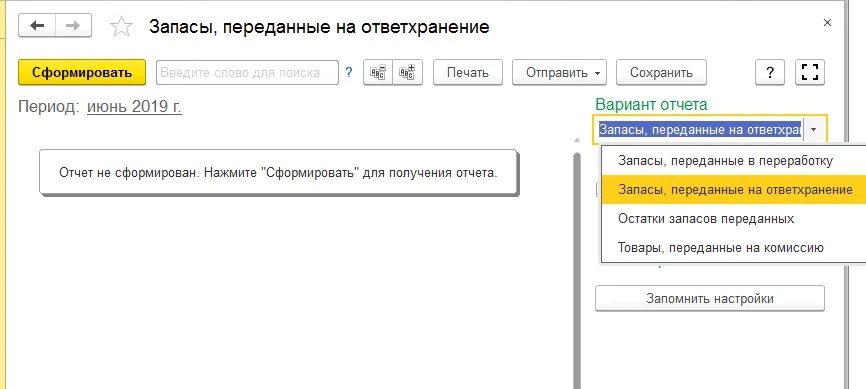Open the help button with question mark
Viewport: 866px width, 389px height.
[x=770, y=72]
